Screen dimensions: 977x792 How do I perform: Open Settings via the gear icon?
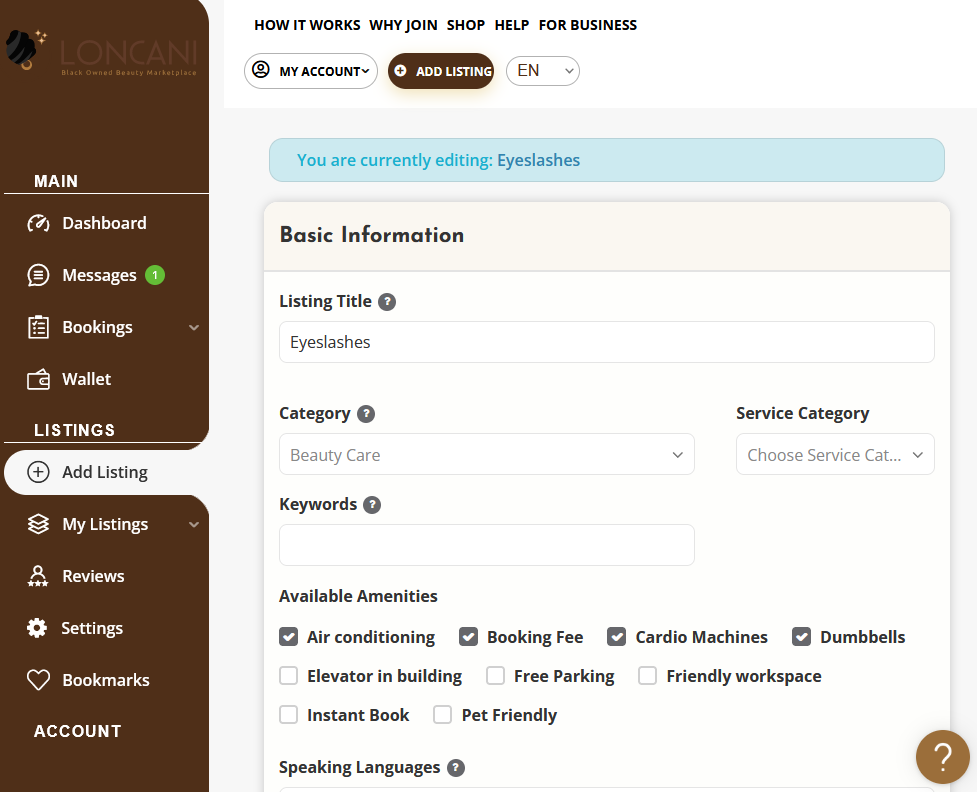pyautogui.click(x=37, y=627)
